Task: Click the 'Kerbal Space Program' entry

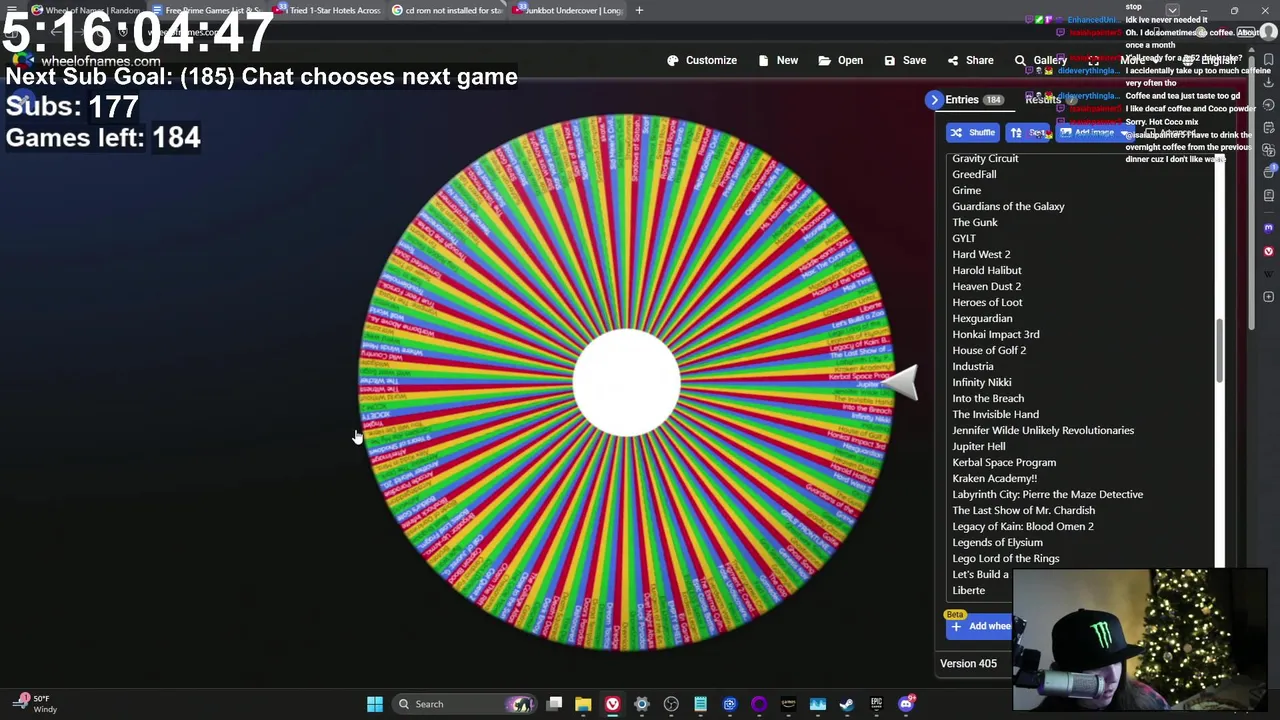Action: click(1004, 462)
